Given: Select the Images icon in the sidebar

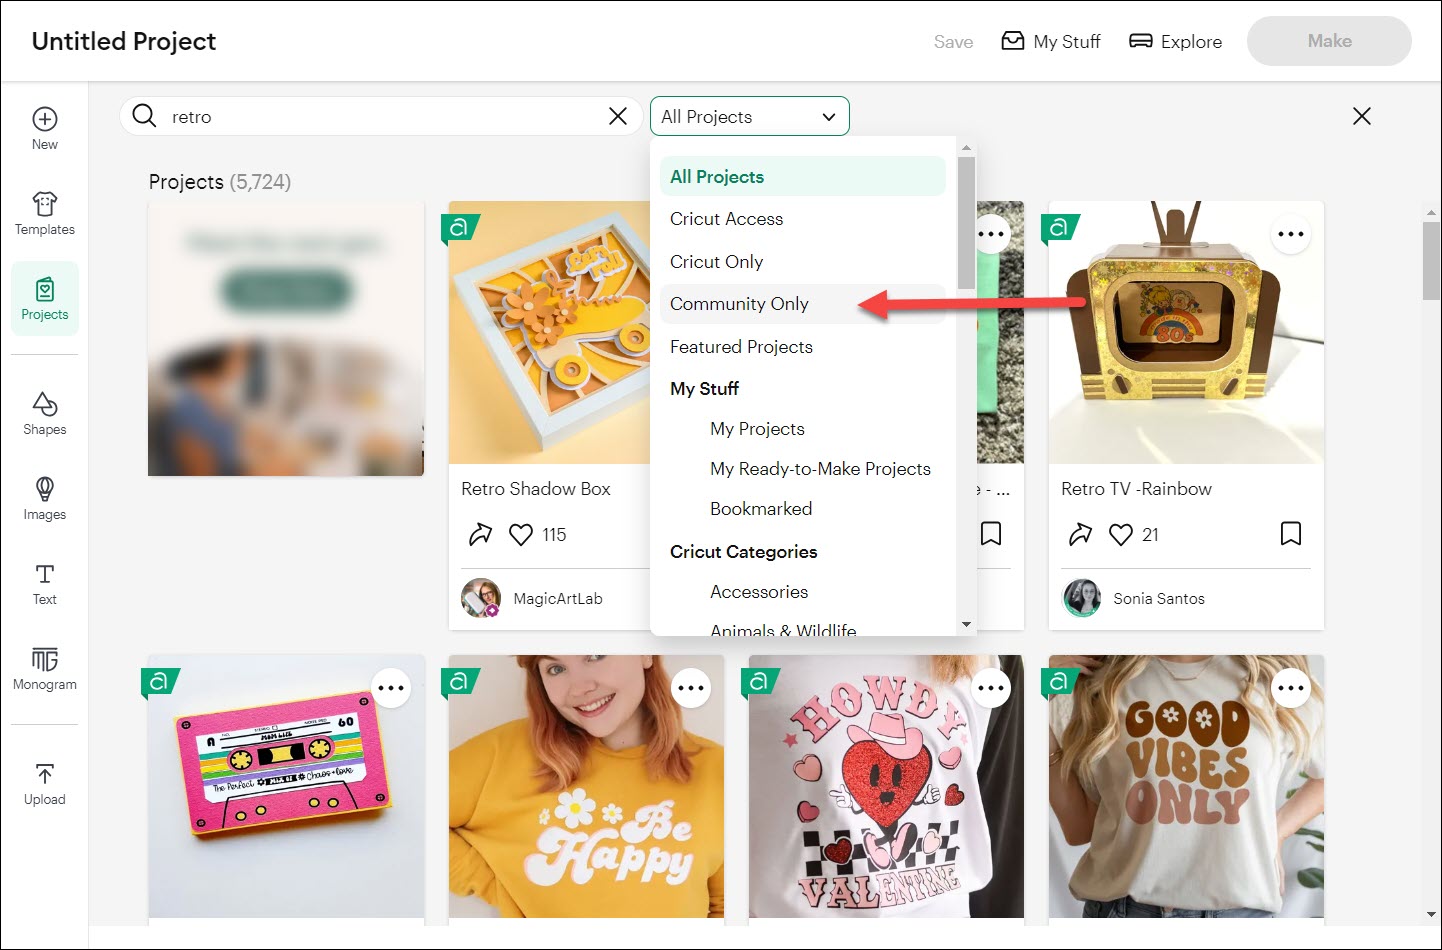Looking at the screenshot, I should point(44,497).
